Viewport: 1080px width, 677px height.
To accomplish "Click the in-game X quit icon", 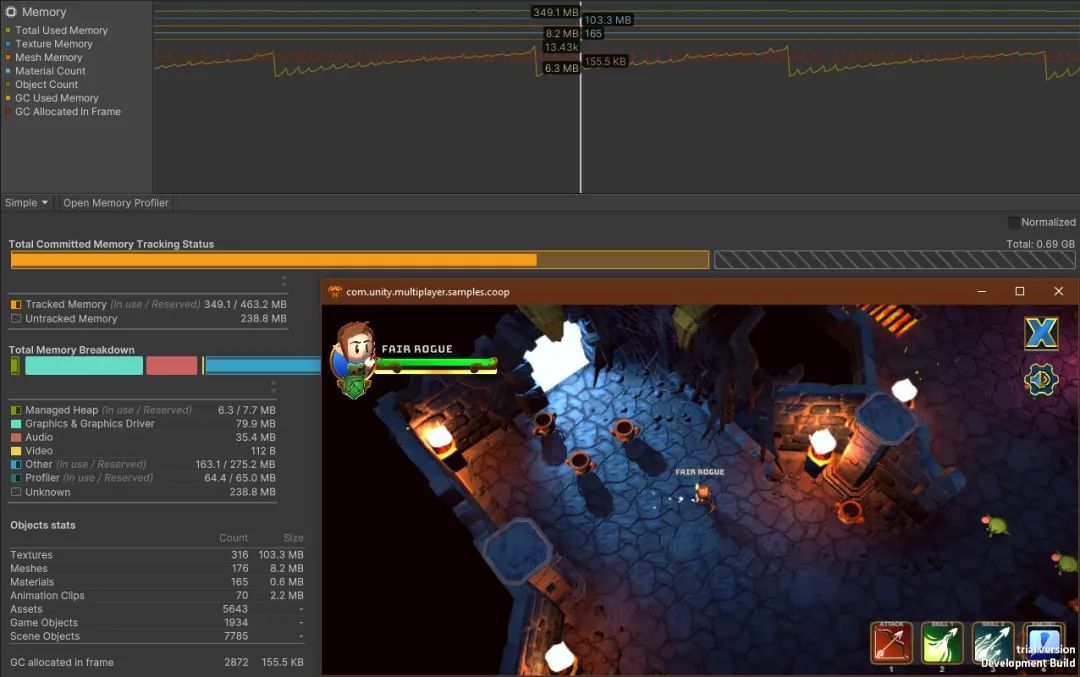I will (1042, 333).
